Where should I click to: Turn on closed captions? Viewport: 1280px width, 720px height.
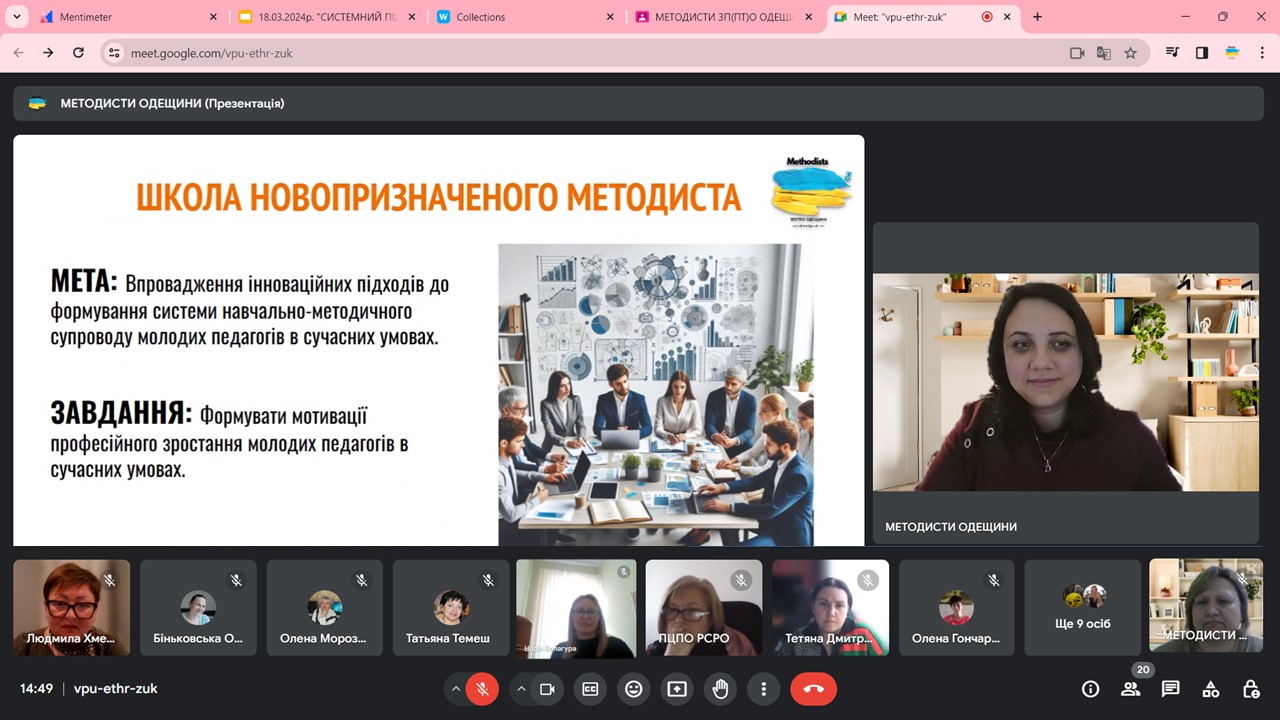pos(590,689)
